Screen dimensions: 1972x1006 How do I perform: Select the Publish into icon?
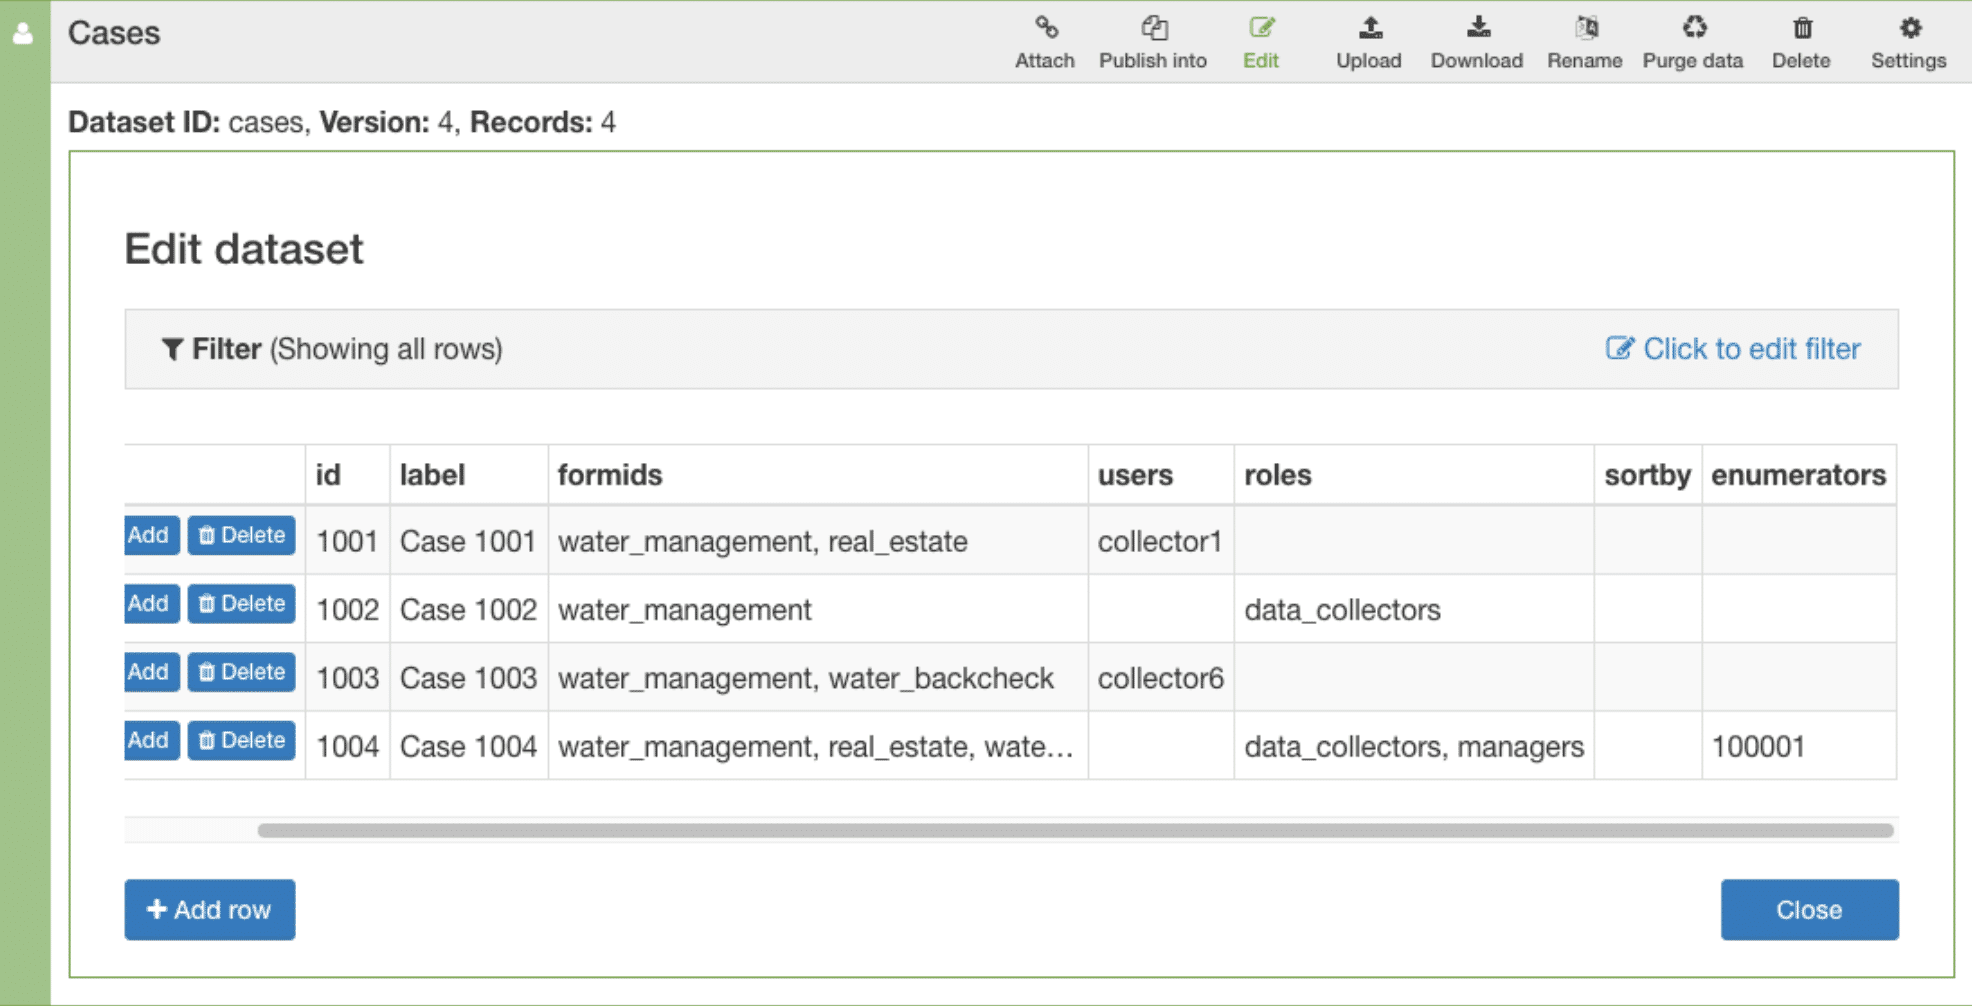[x=1152, y=40]
